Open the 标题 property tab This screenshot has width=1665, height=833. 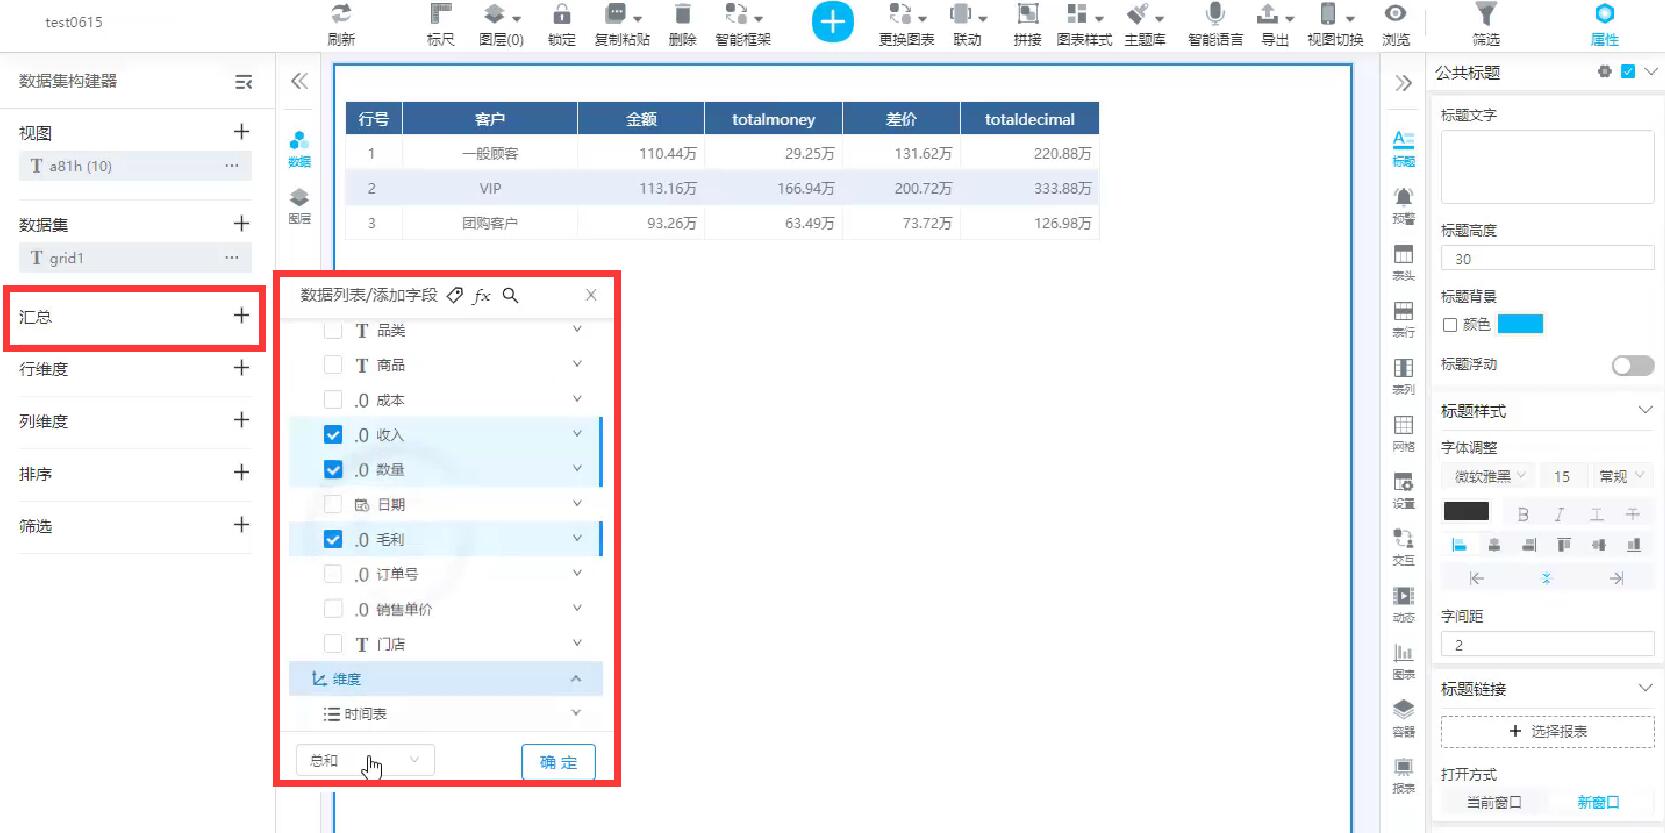coord(1404,148)
